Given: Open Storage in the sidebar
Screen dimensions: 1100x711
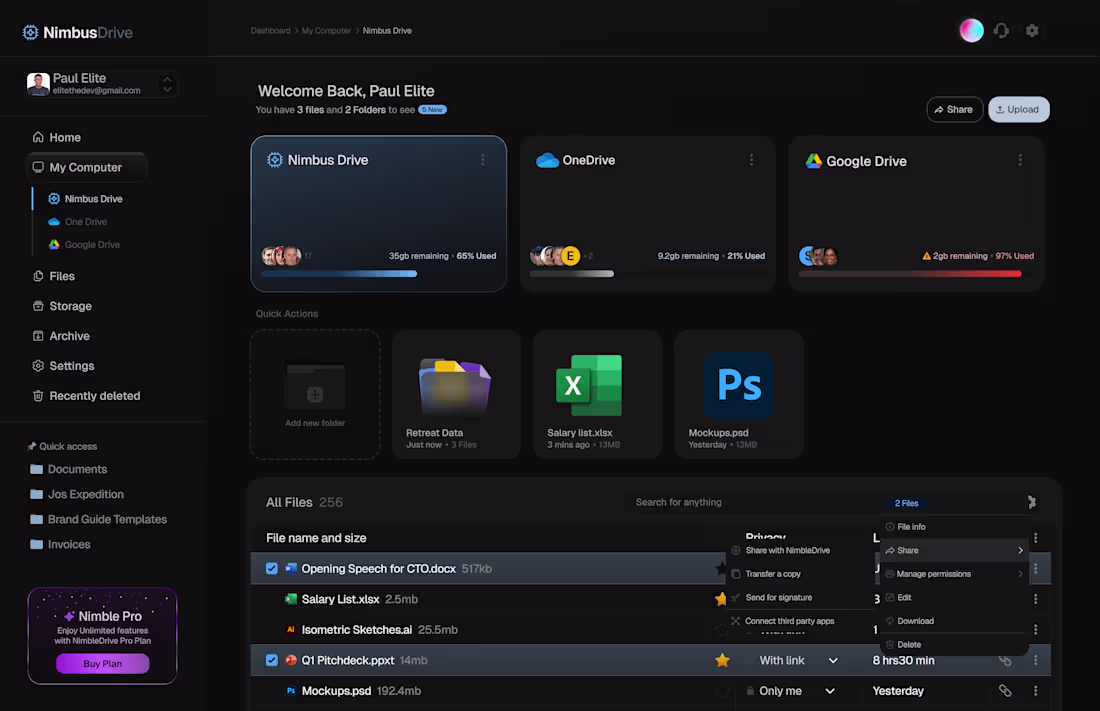Looking at the screenshot, I should pyautogui.click(x=62, y=306).
